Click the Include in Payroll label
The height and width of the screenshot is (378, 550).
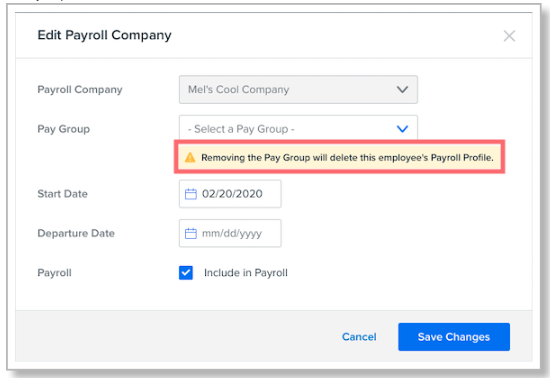(x=246, y=273)
